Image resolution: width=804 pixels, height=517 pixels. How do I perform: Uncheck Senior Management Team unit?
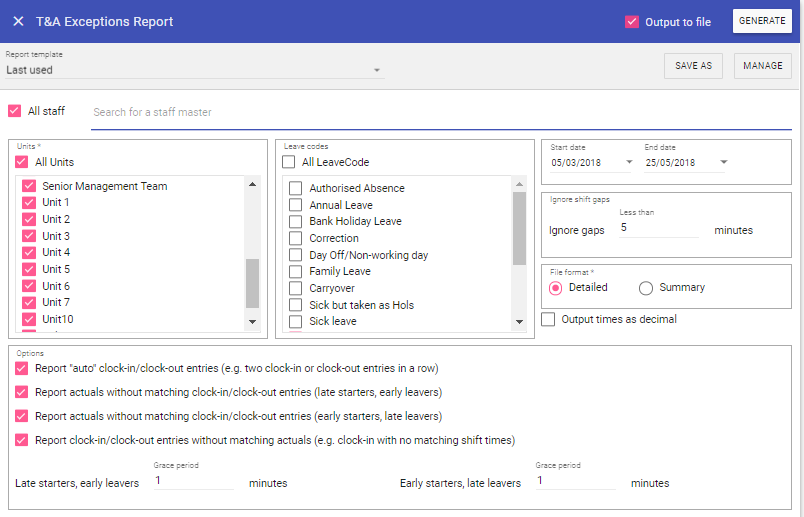click(x=29, y=186)
